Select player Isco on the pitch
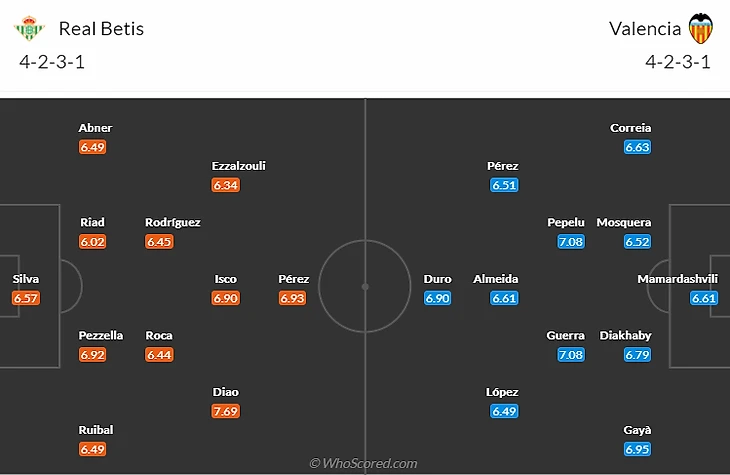730x475 pixels. click(226, 279)
